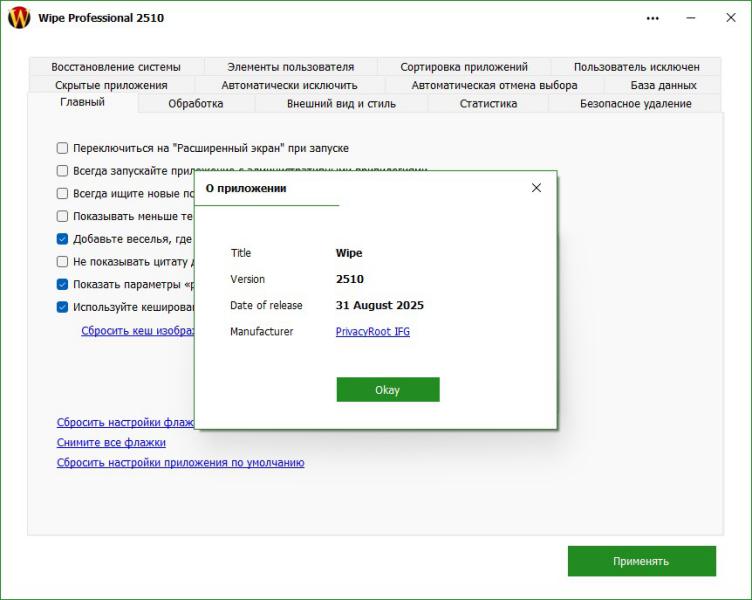The image size is (752, 600).
Task: Click the green Okay button
Action: coord(388,389)
